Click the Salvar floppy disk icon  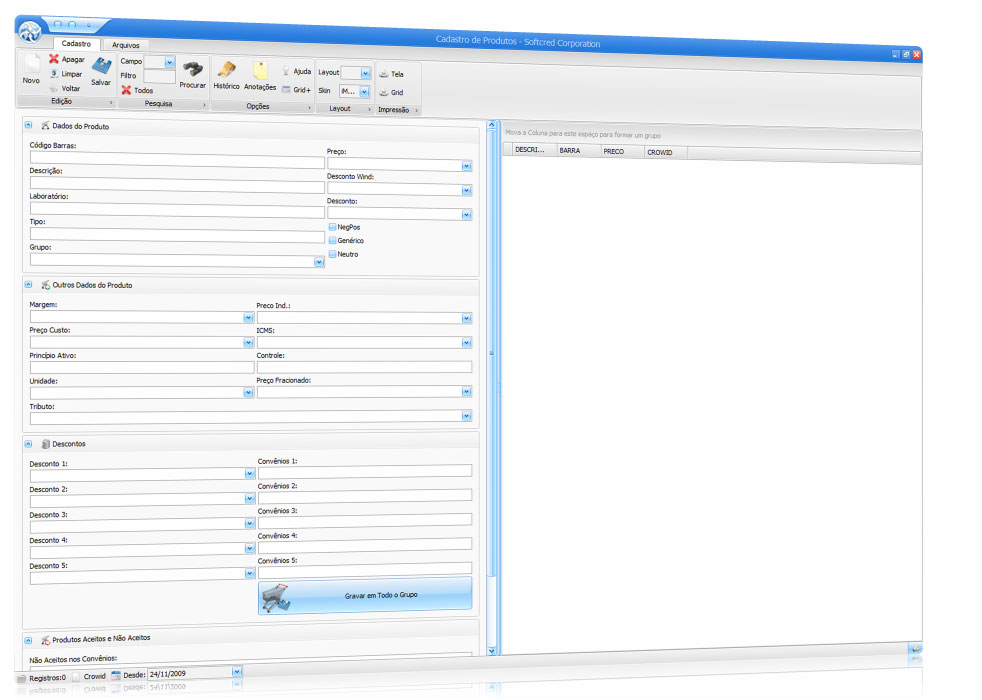point(101,66)
